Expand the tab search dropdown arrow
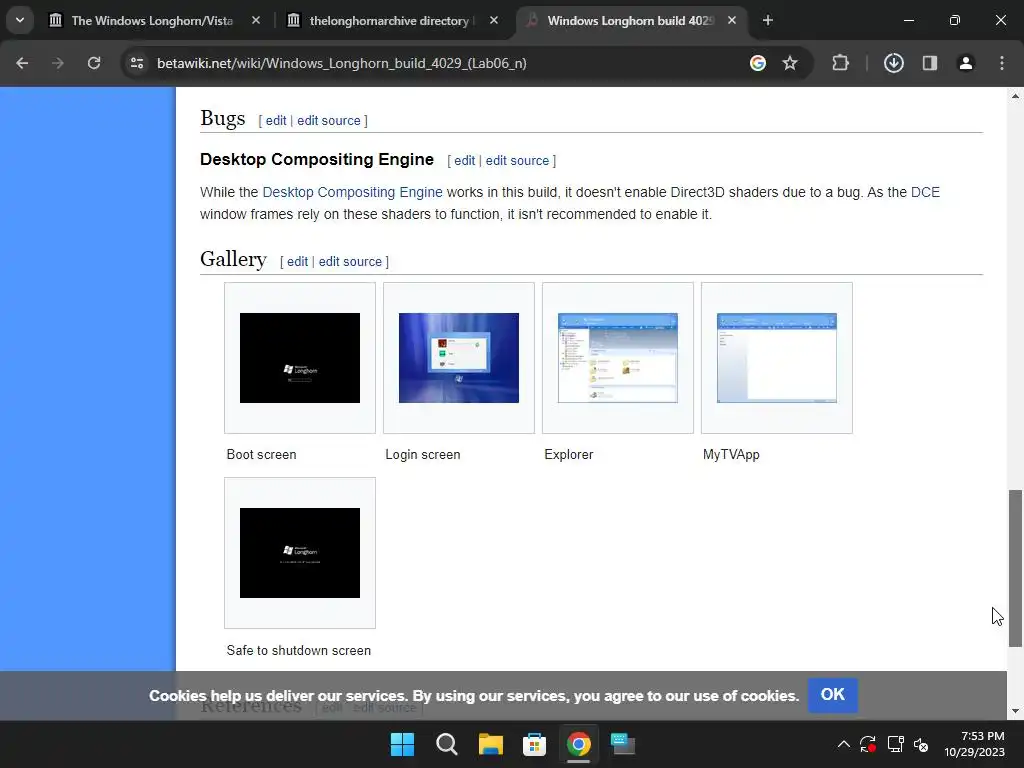 pyautogui.click(x=20, y=20)
